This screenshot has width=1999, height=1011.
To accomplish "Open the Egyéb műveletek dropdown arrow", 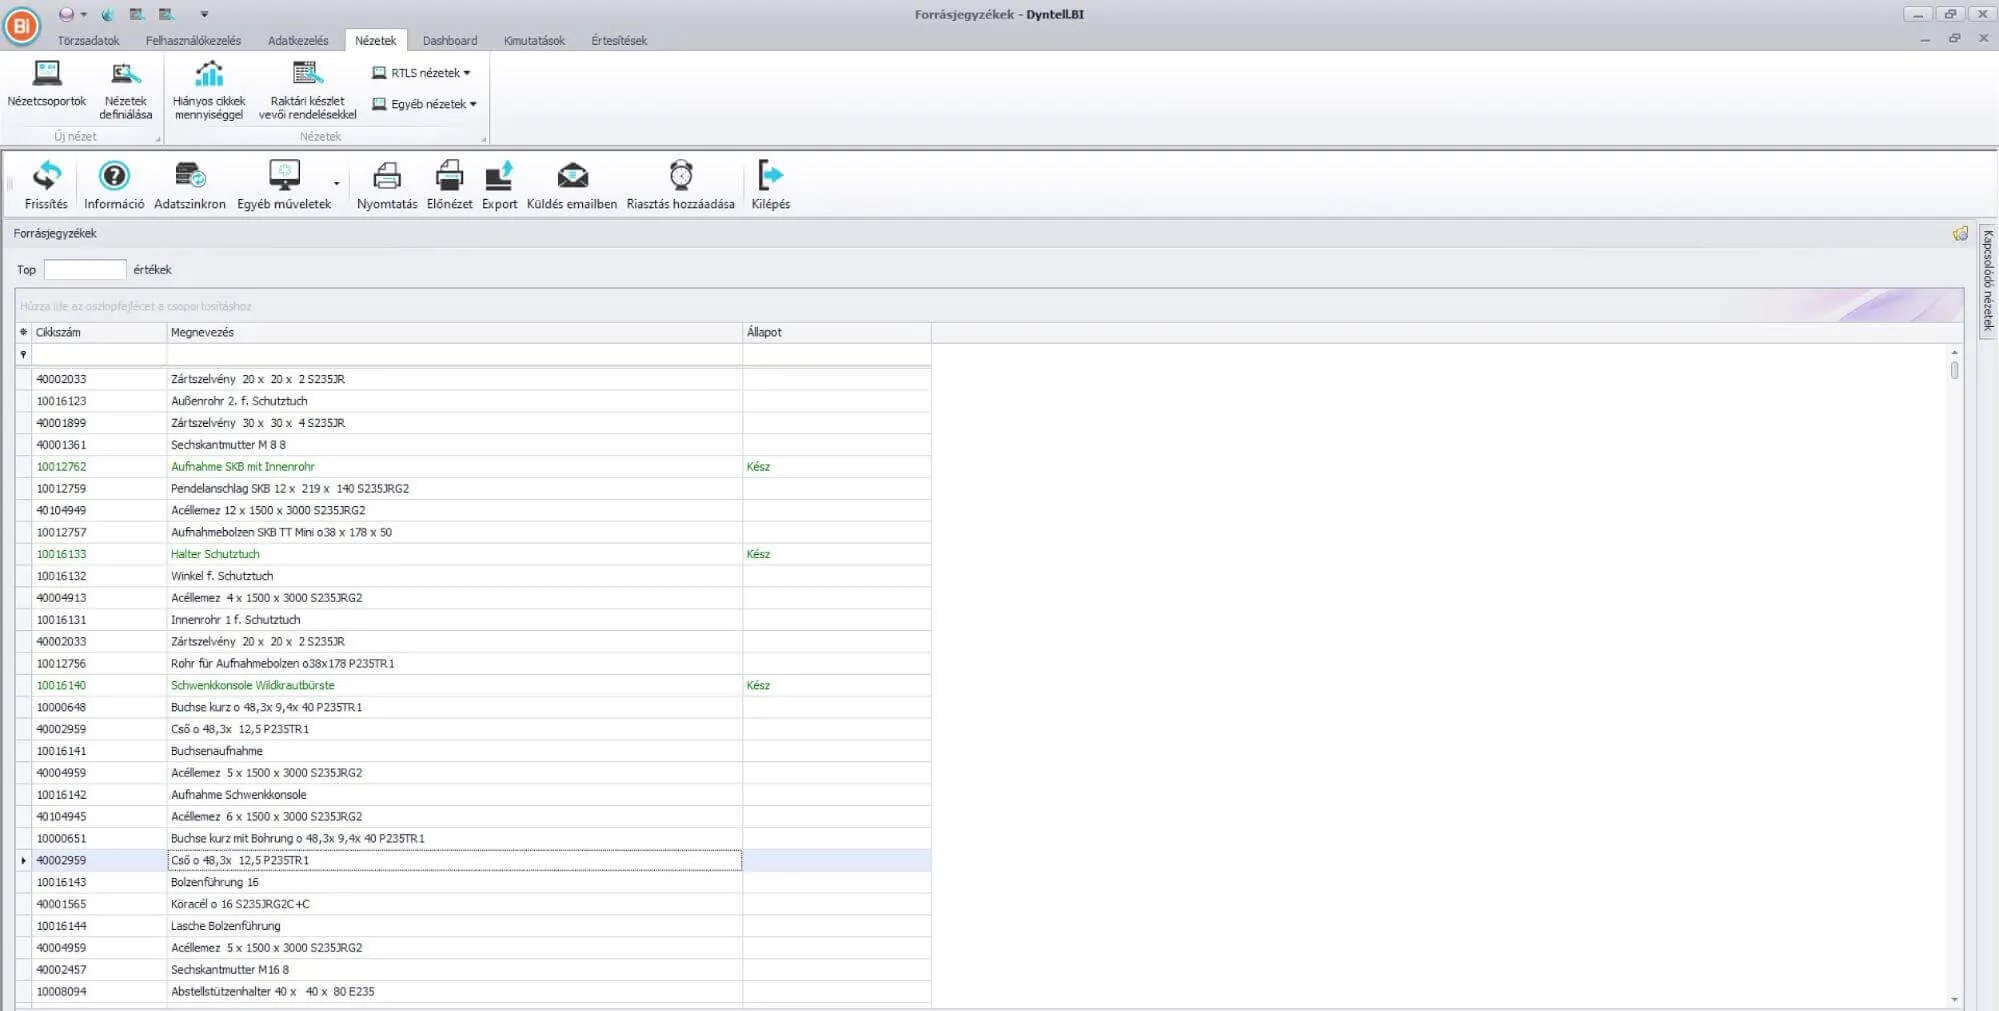I will tap(336, 184).
